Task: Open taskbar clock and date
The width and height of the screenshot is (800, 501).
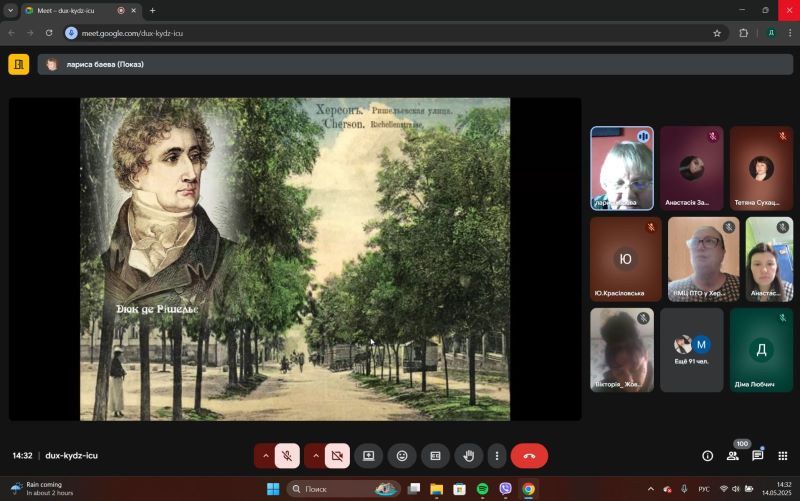Action: pyautogui.click(x=777, y=489)
